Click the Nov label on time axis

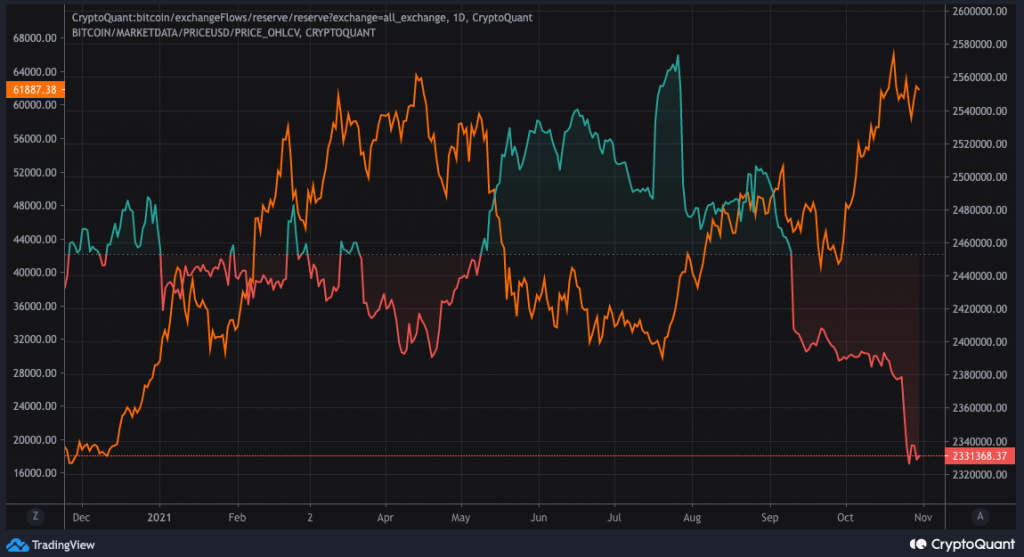tap(923, 517)
